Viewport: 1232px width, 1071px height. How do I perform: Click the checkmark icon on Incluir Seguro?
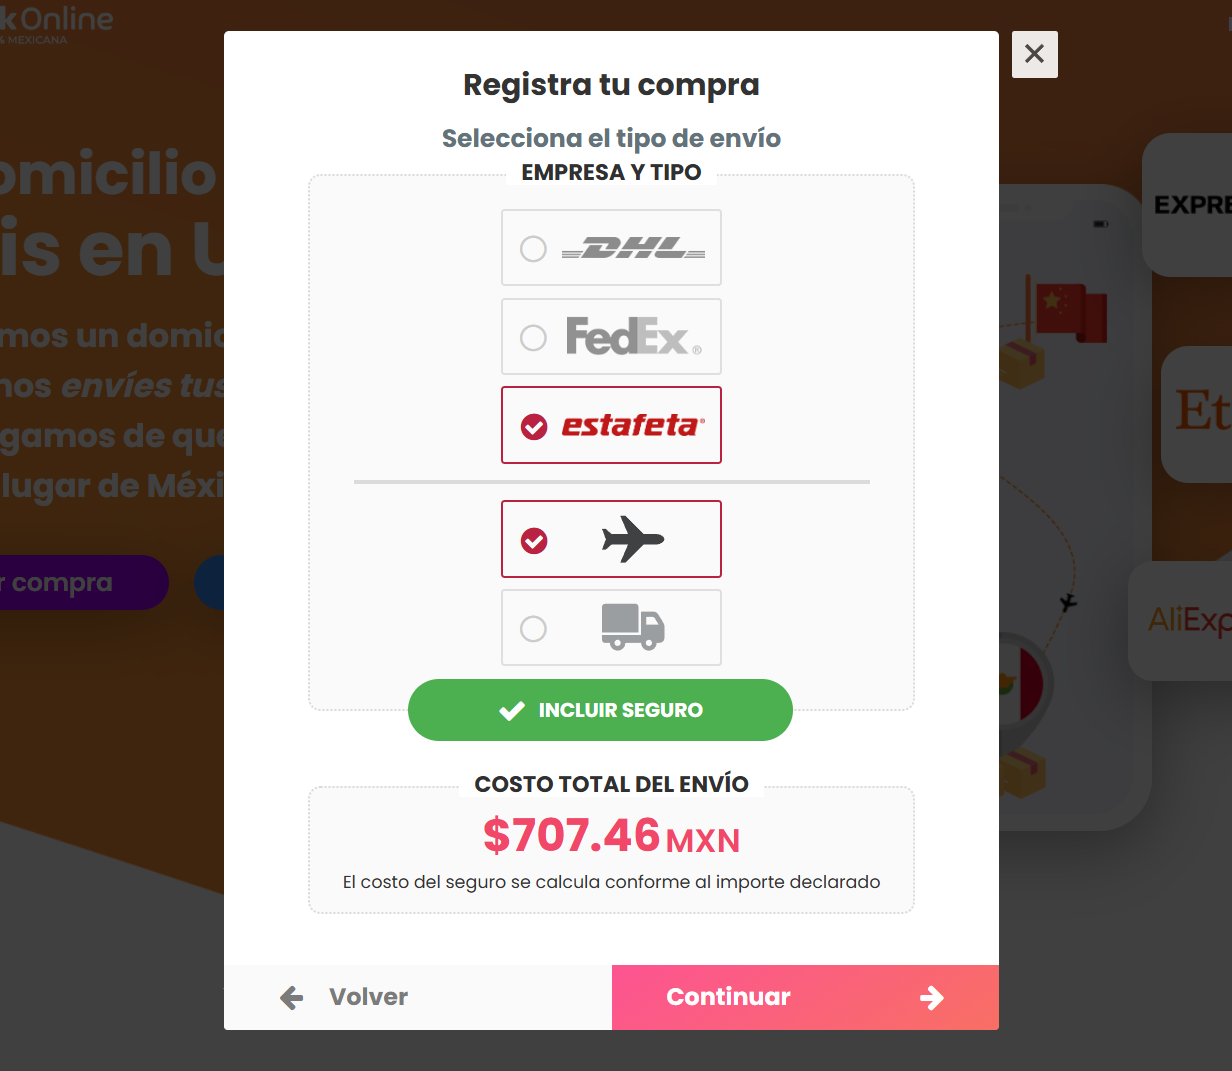pos(512,711)
